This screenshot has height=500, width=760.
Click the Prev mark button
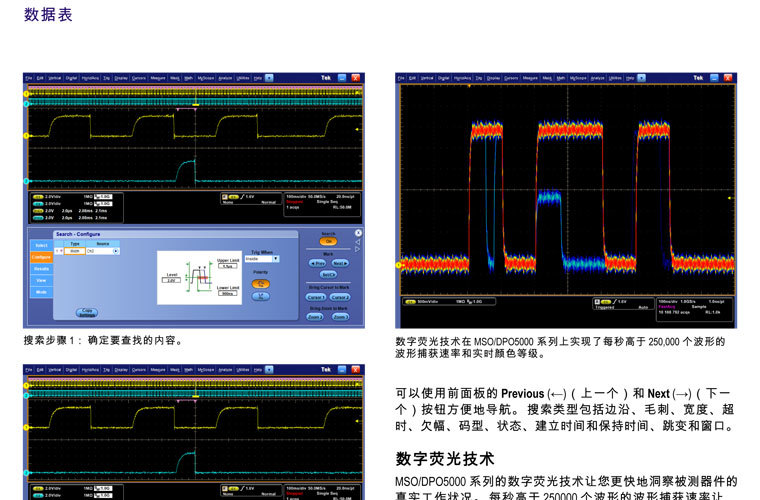click(317, 264)
